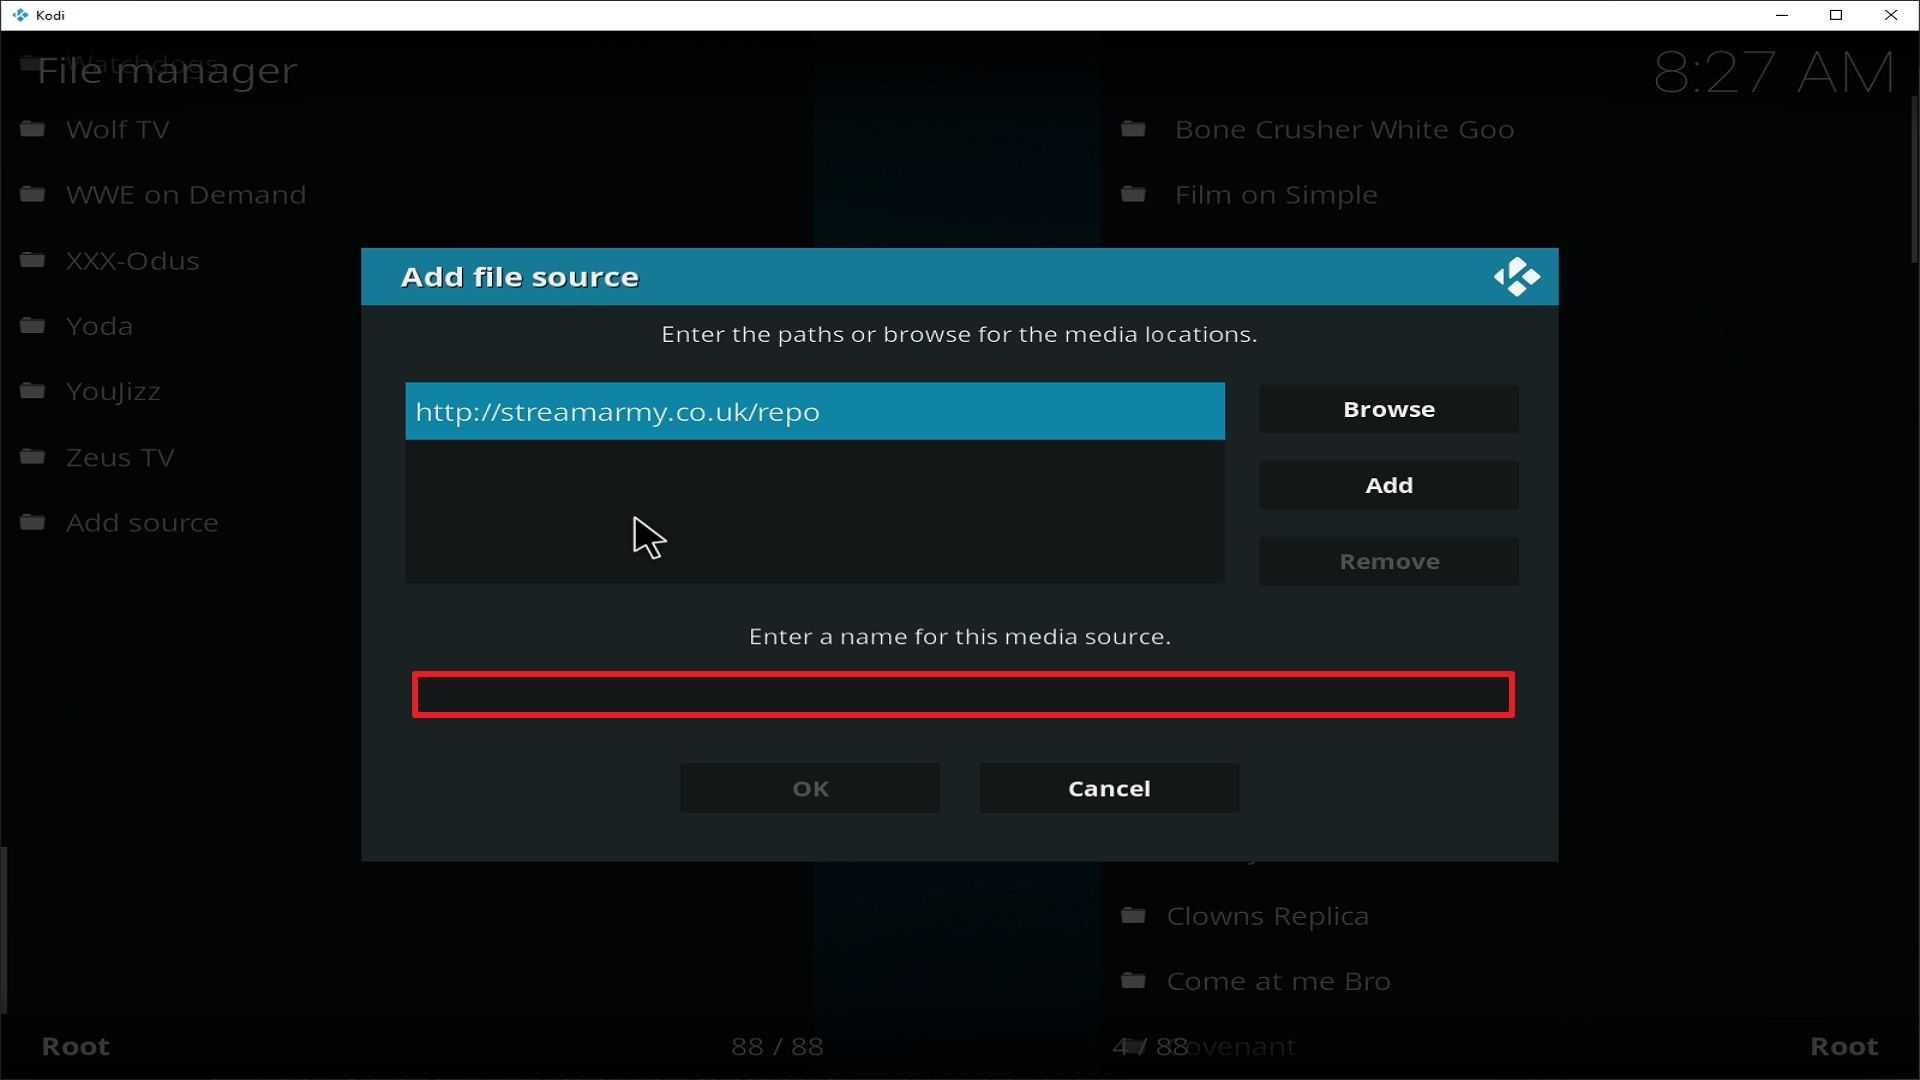Click the Kodi logo in dialog header
The height and width of the screenshot is (1080, 1920).
pos(1516,277)
